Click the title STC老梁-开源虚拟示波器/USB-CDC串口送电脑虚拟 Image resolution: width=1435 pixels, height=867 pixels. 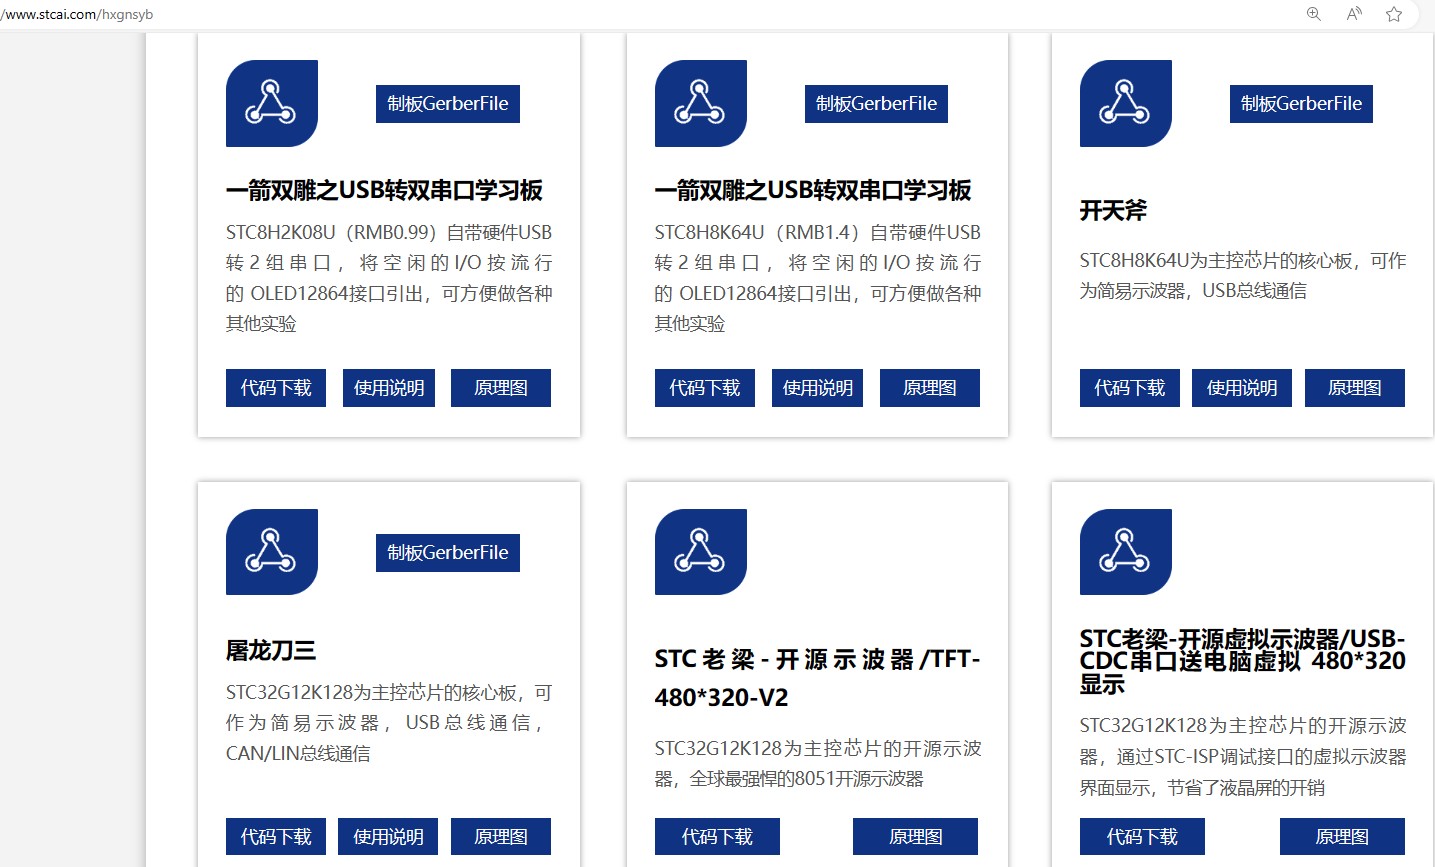[1243, 661]
